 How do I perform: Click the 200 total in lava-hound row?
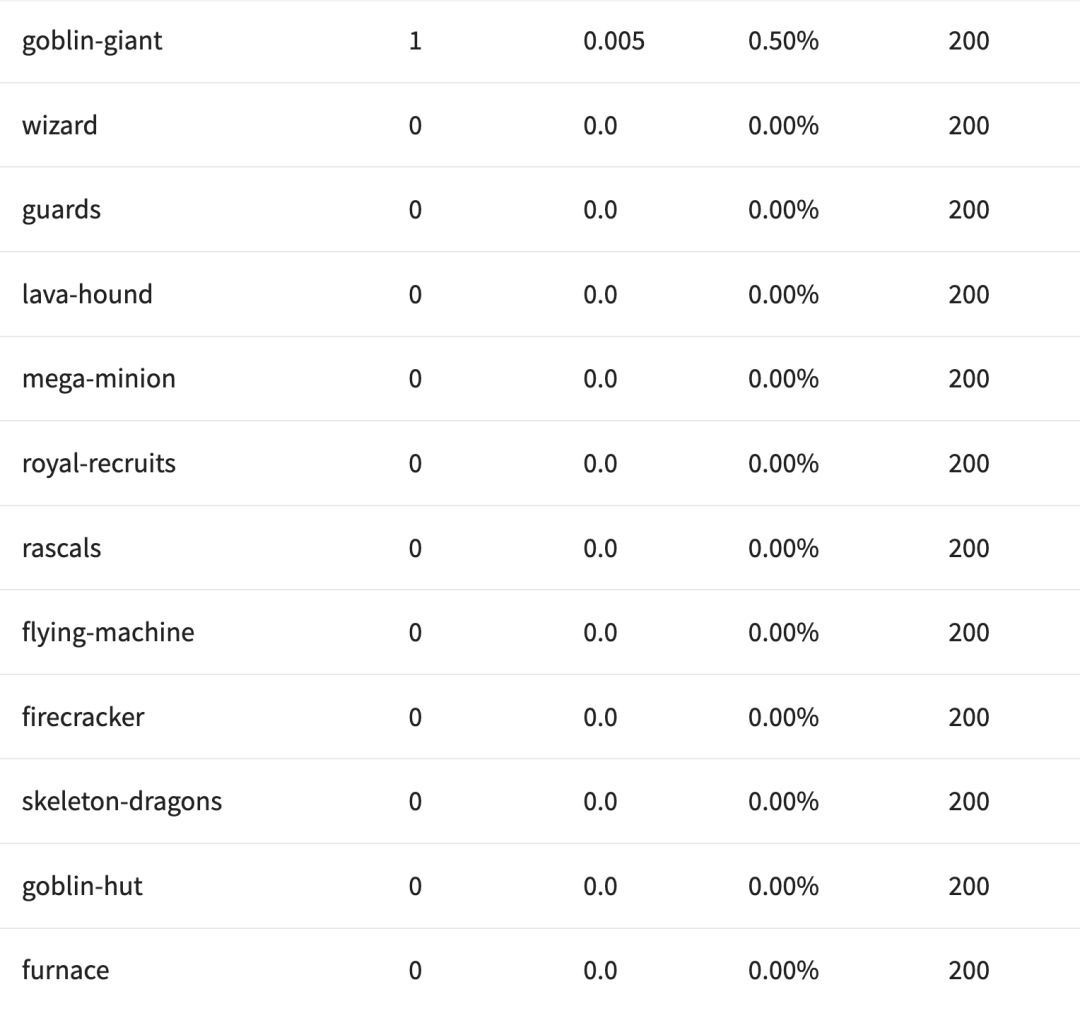(968, 295)
